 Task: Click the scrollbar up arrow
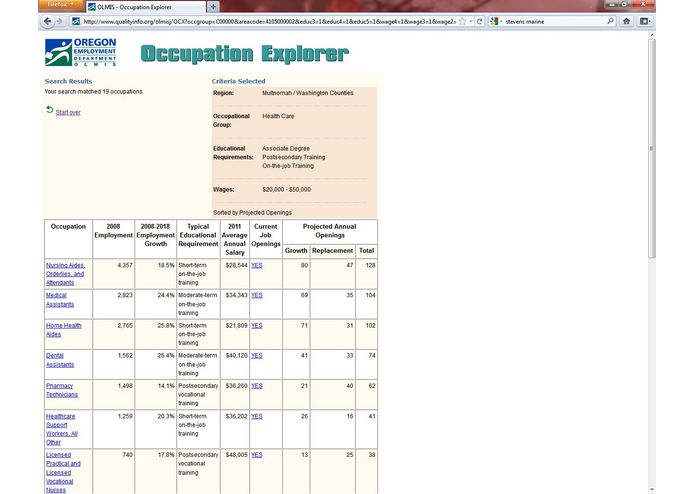click(651, 34)
